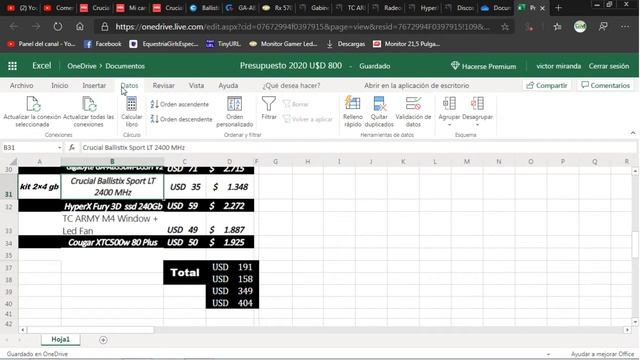Select cell with HyperX Fury 3D ssd 240Gb
Screen dimensions: 640x360
point(113,206)
